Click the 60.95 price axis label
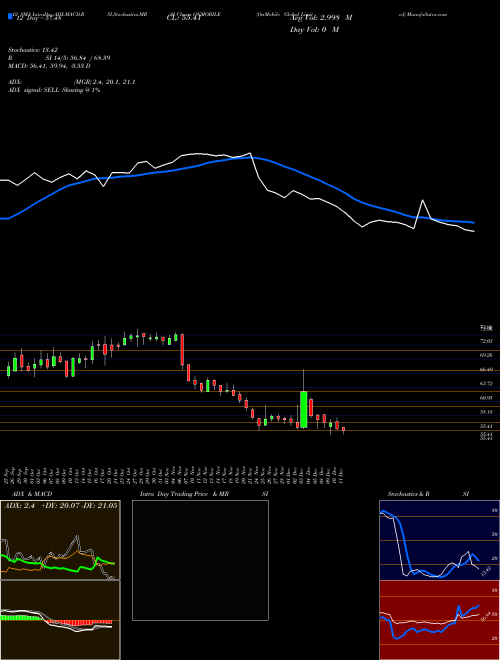Viewport: 500px width, 660px height. click(x=486, y=397)
